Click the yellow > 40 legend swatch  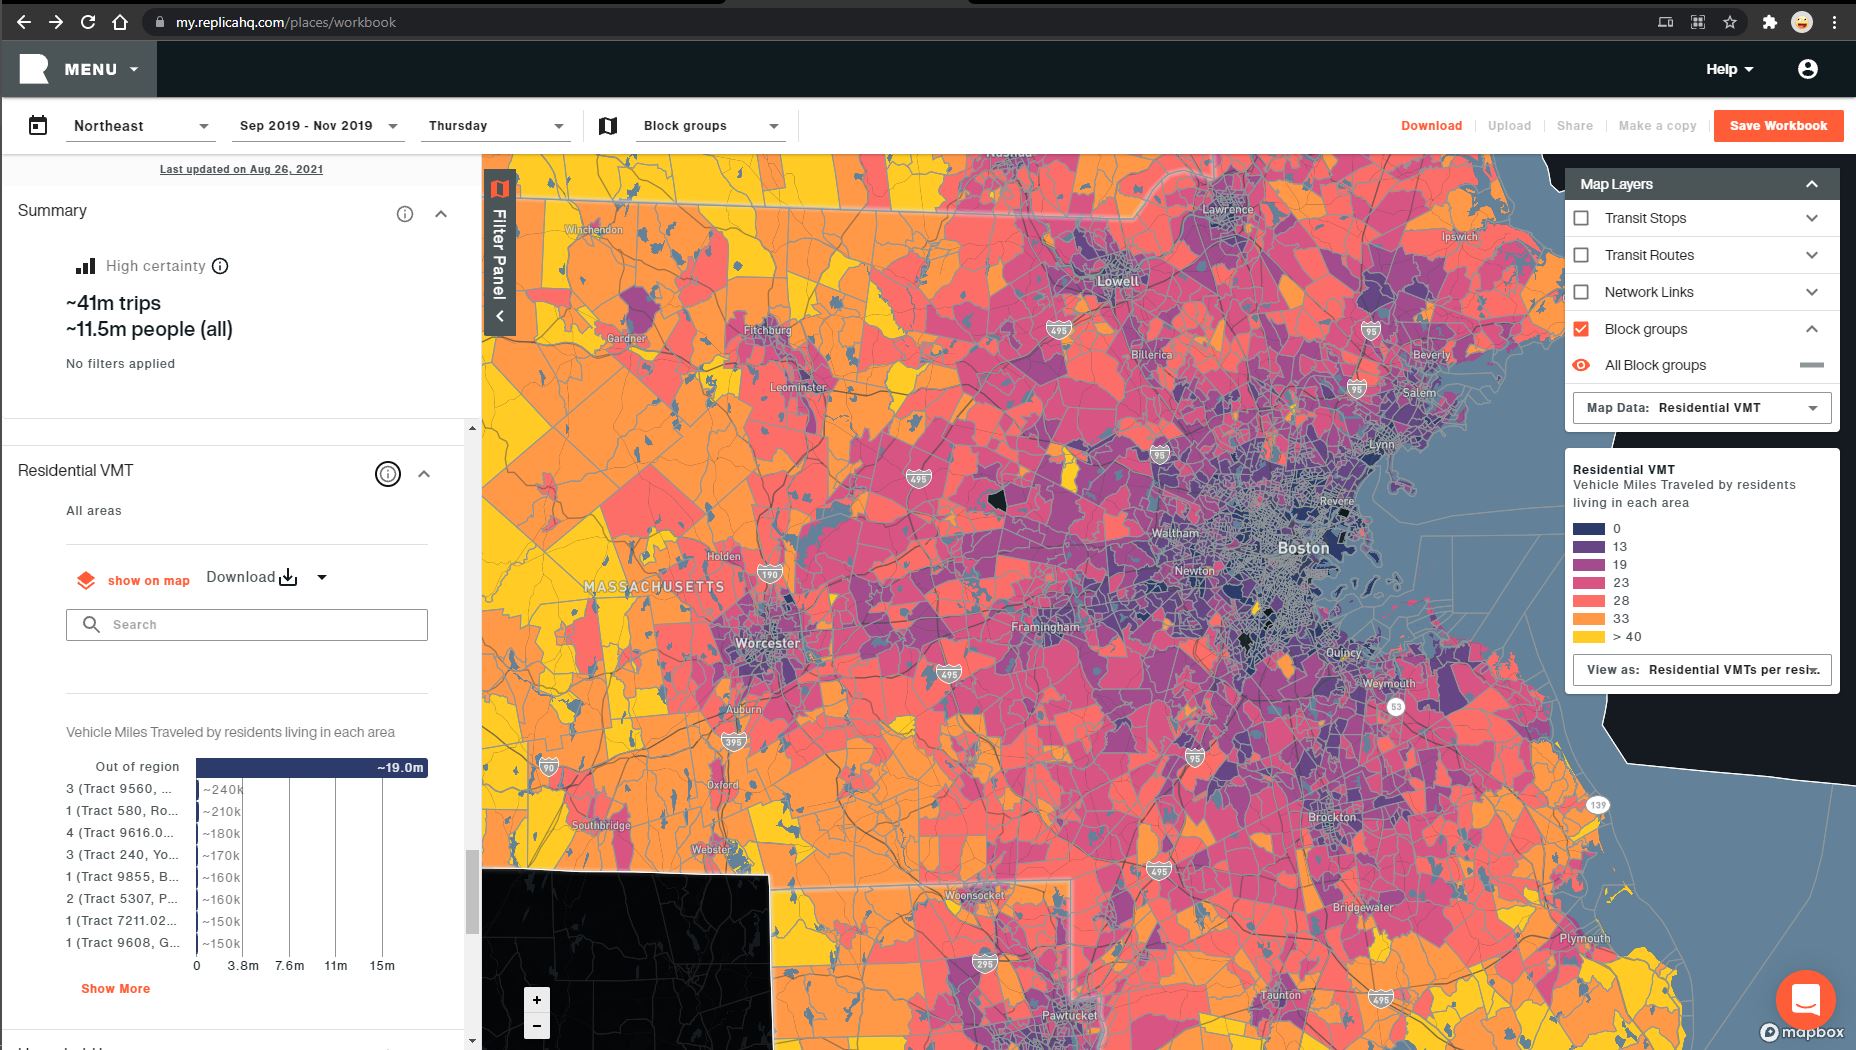[x=1588, y=637]
